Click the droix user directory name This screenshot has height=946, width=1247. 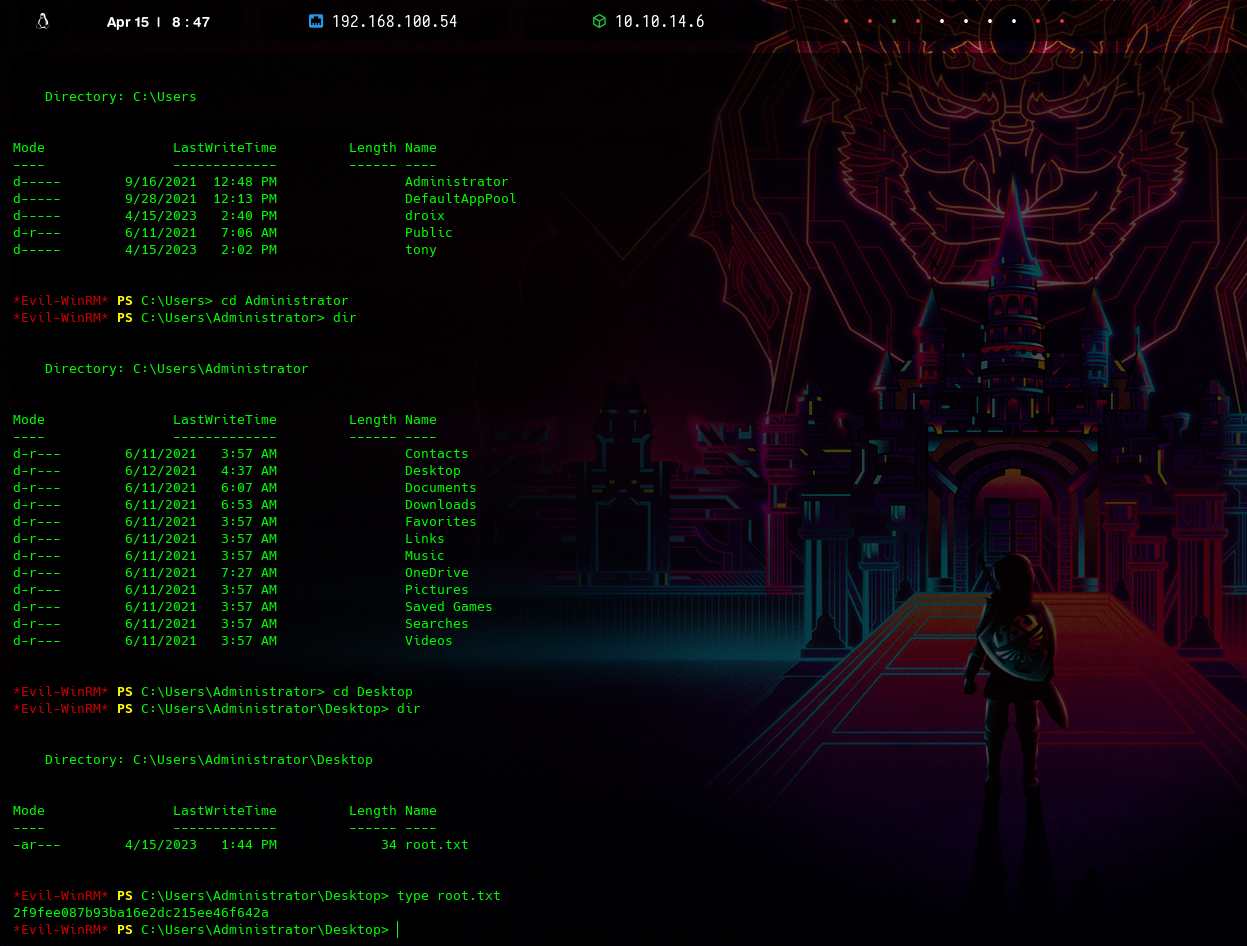[425, 216]
